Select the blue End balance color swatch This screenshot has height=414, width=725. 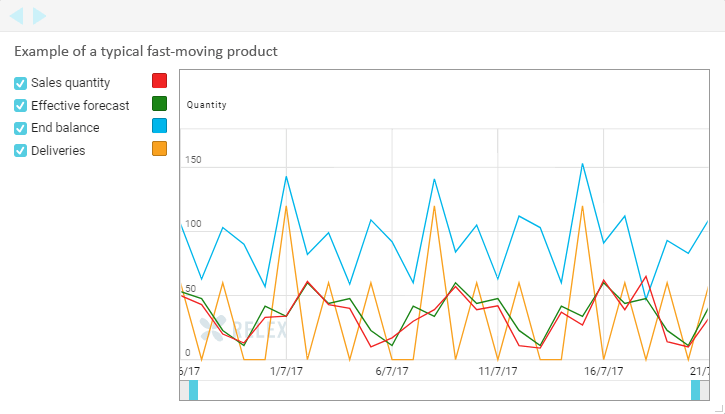click(160, 126)
